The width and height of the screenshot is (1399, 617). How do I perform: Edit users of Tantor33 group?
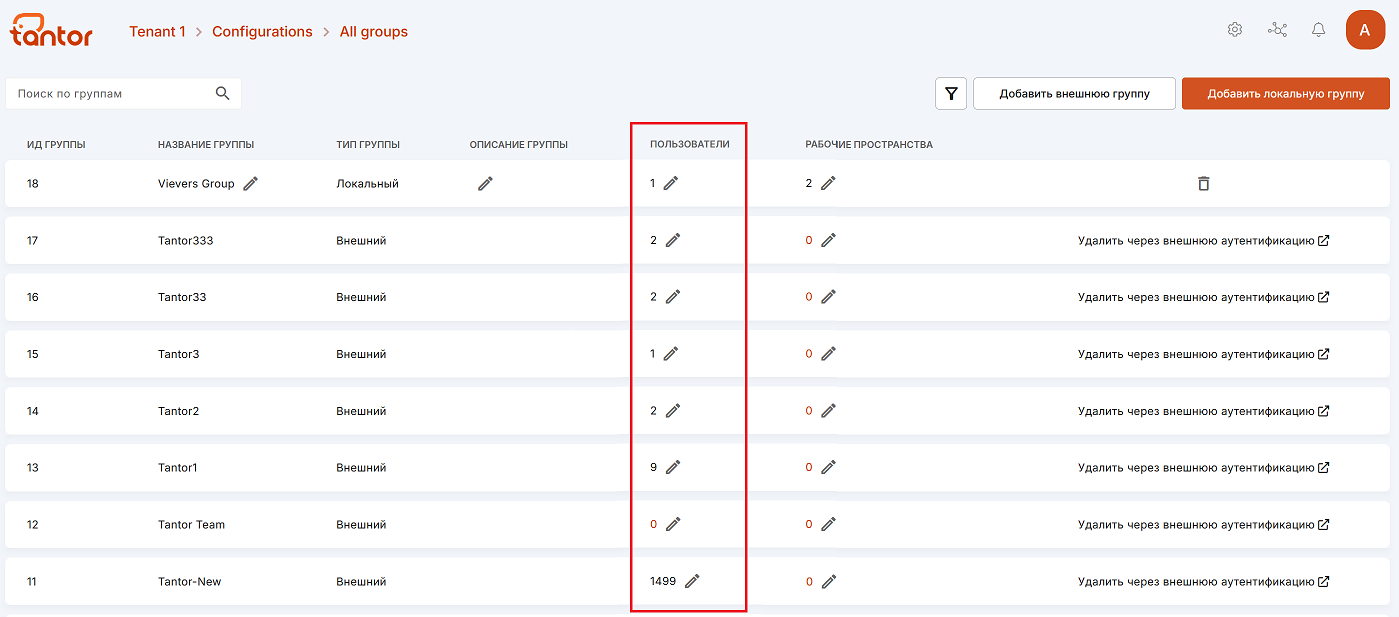point(673,297)
